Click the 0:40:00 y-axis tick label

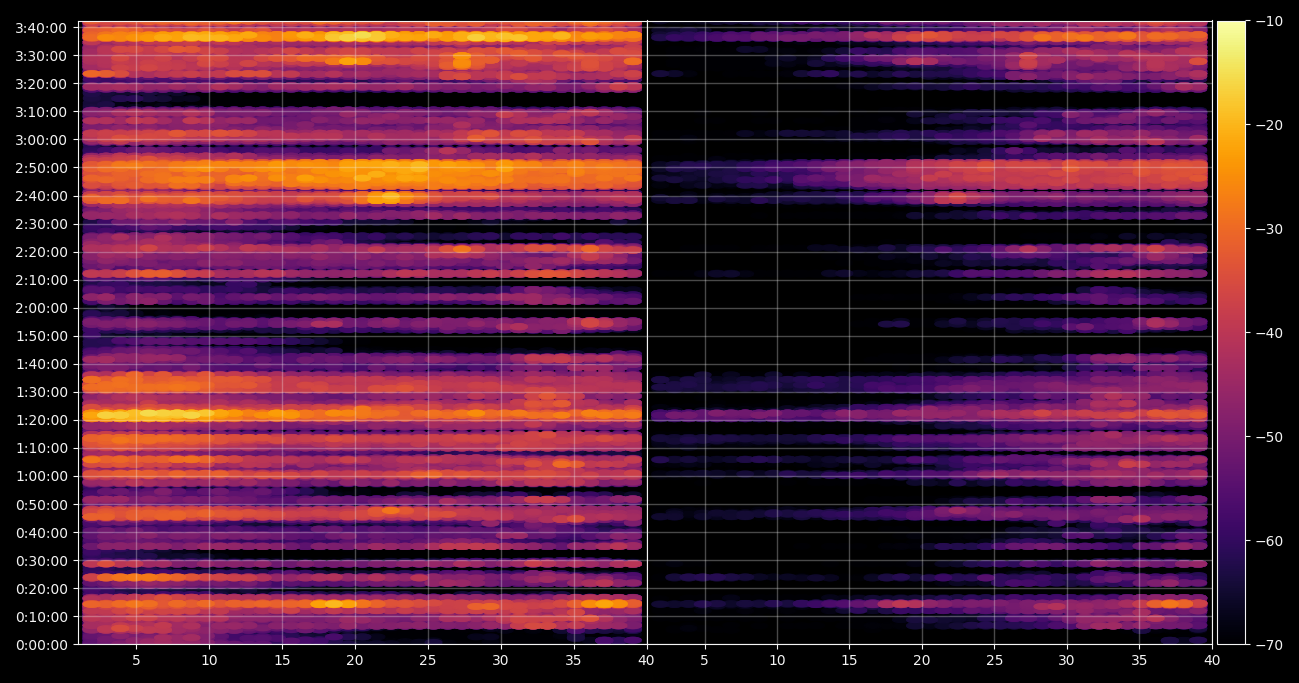point(41,532)
